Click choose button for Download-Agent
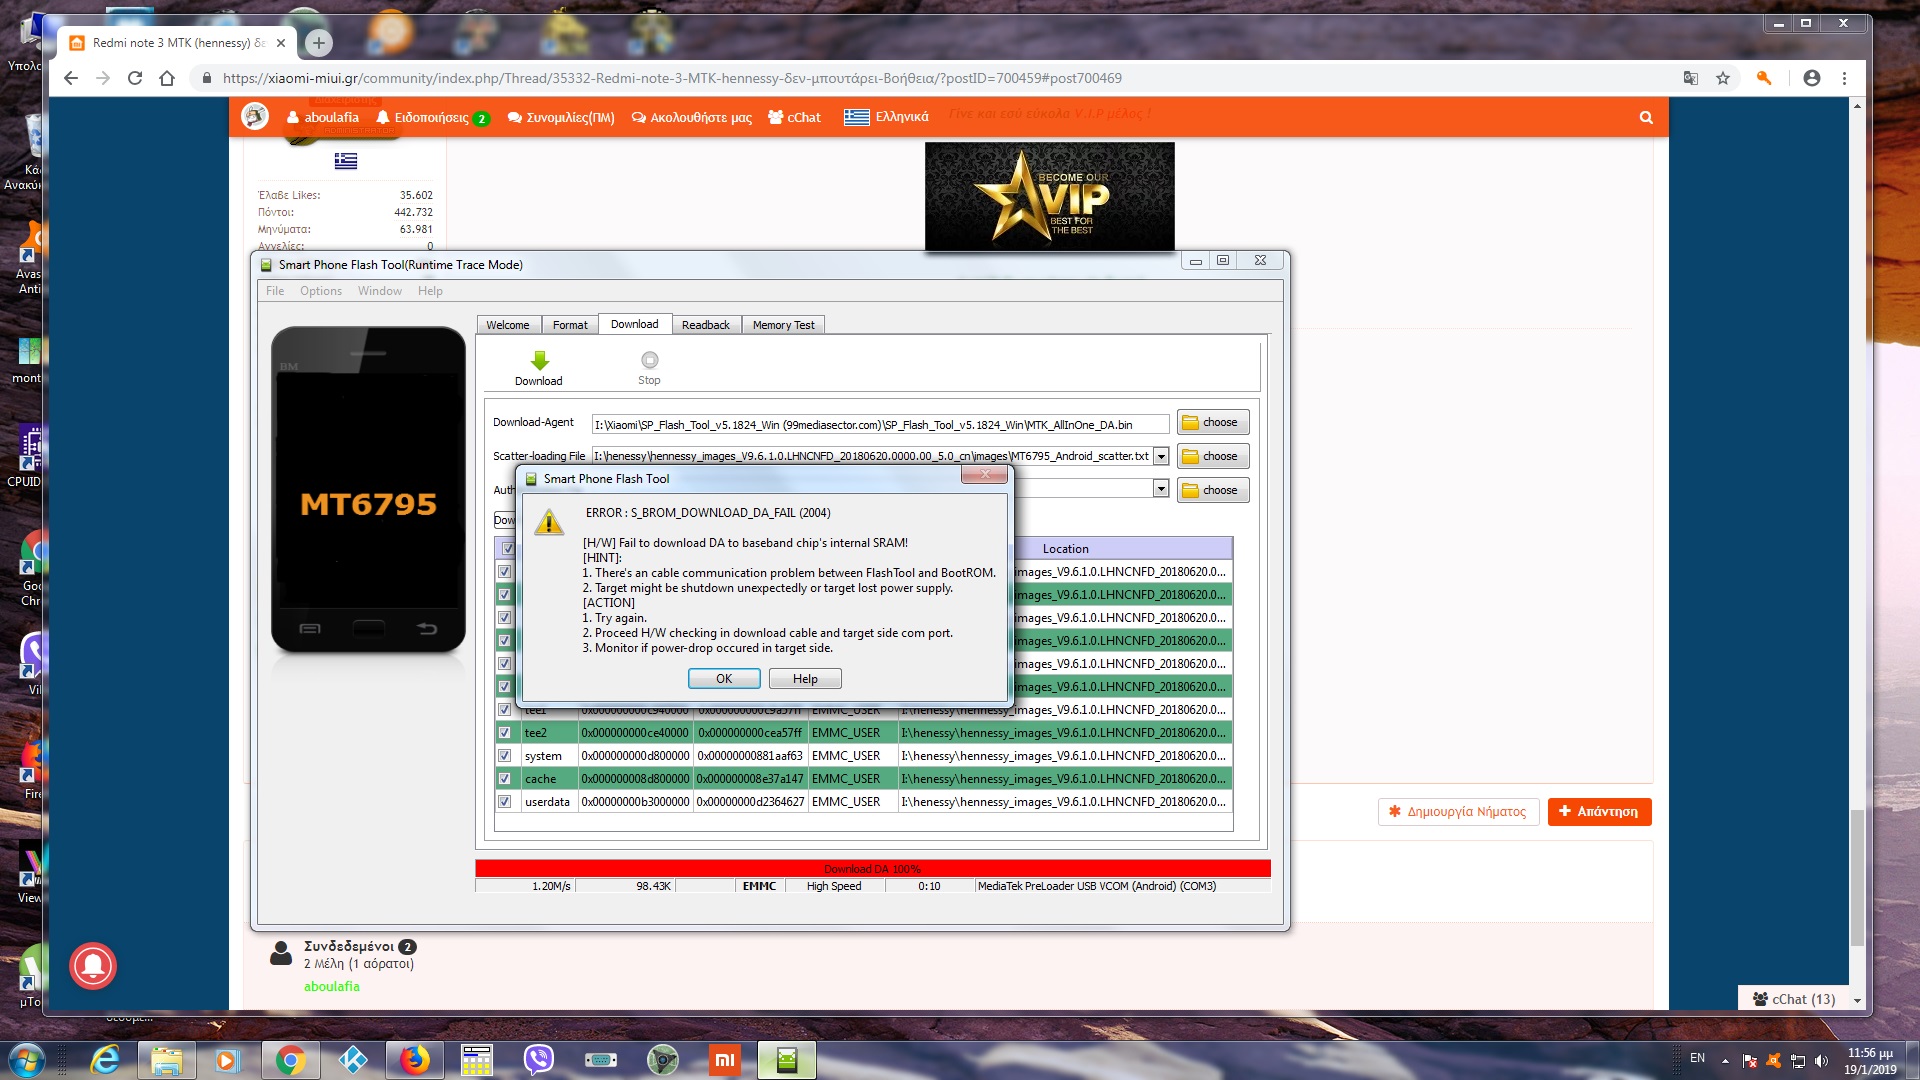The image size is (1920, 1080). (1212, 422)
